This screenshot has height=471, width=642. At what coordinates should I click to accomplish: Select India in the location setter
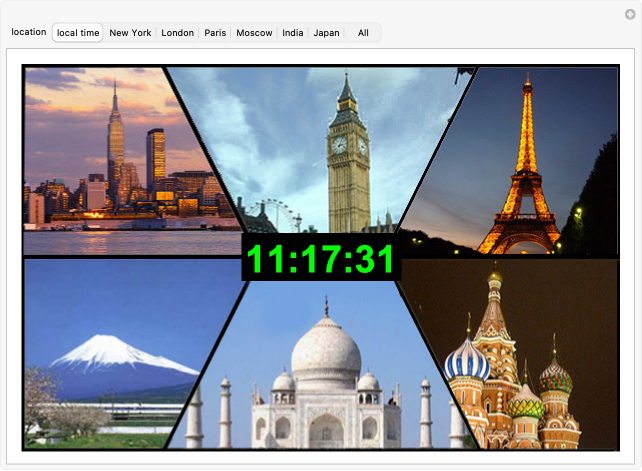pos(293,33)
